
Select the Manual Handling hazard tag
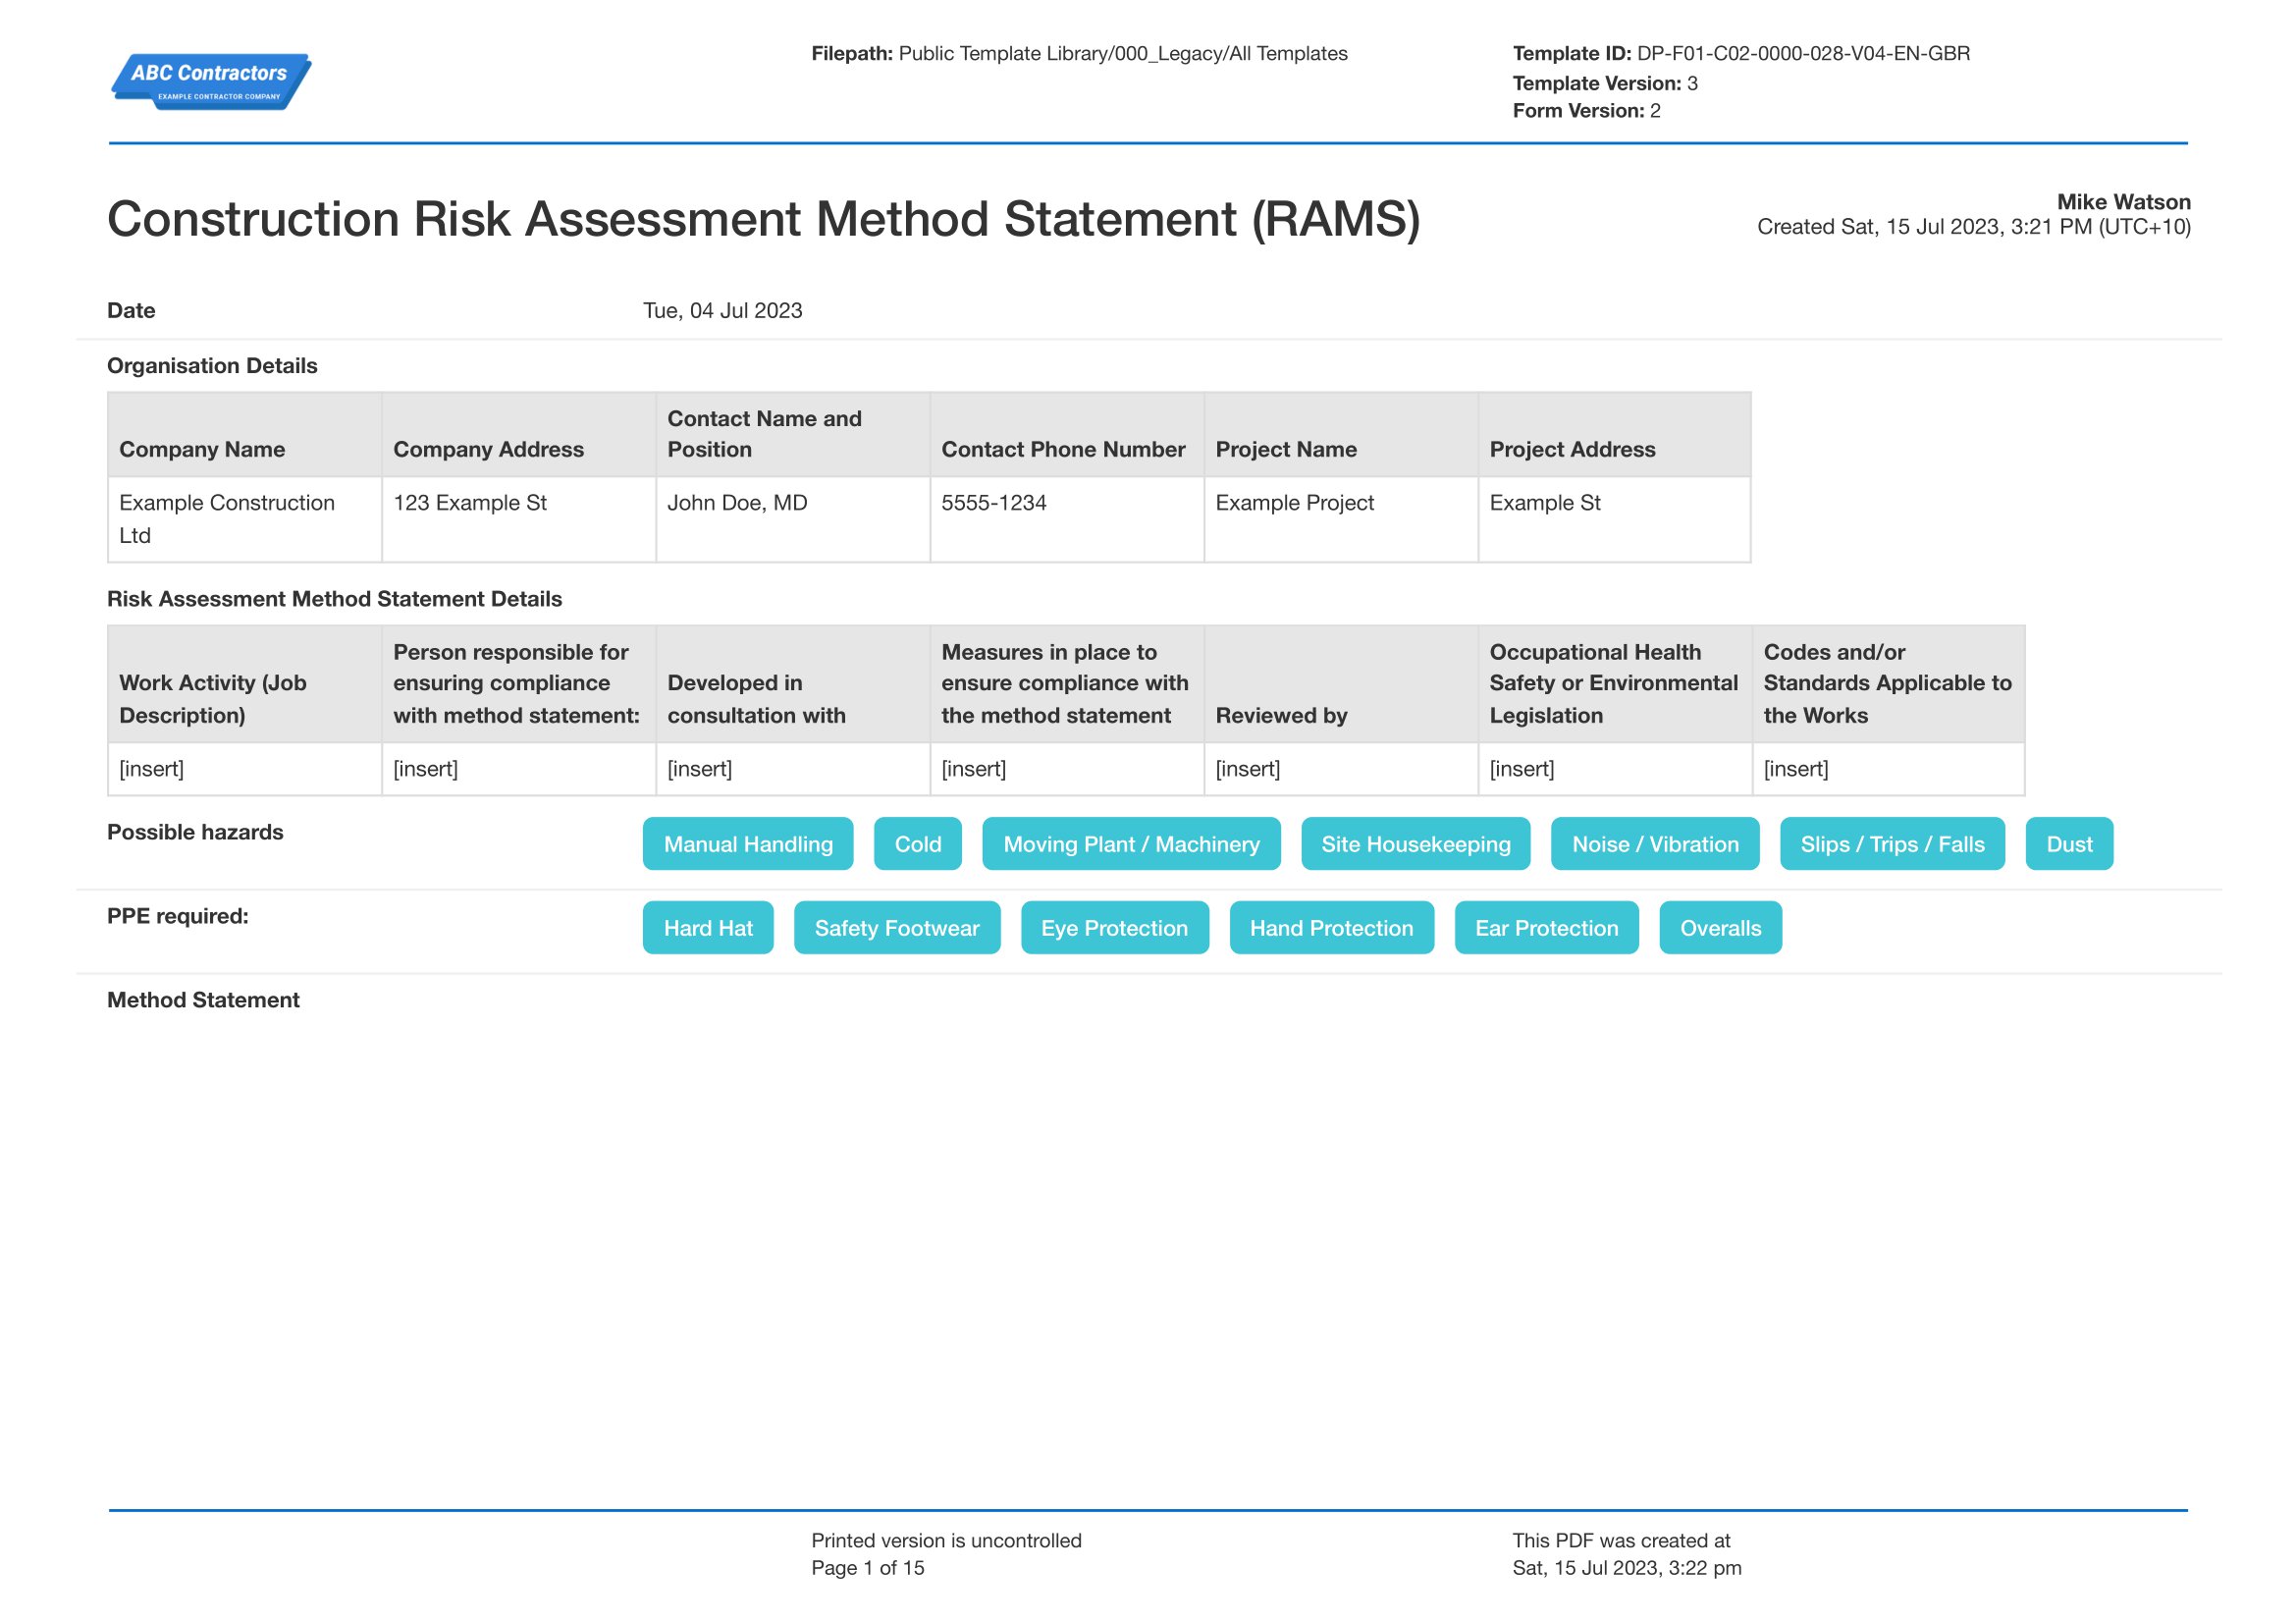pos(747,844)
